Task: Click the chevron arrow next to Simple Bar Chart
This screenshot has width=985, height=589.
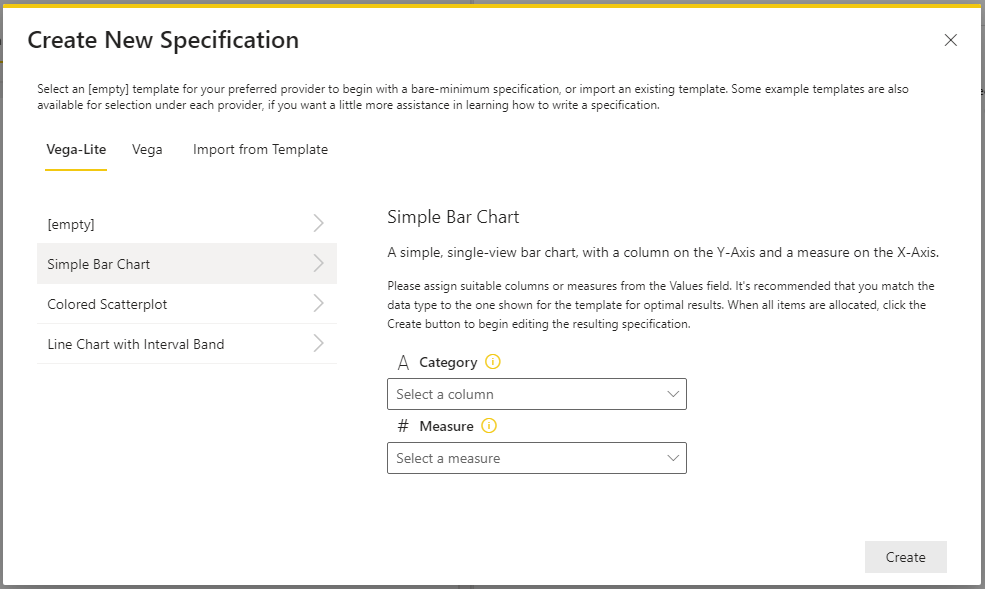Action: [x=318, y=264]
